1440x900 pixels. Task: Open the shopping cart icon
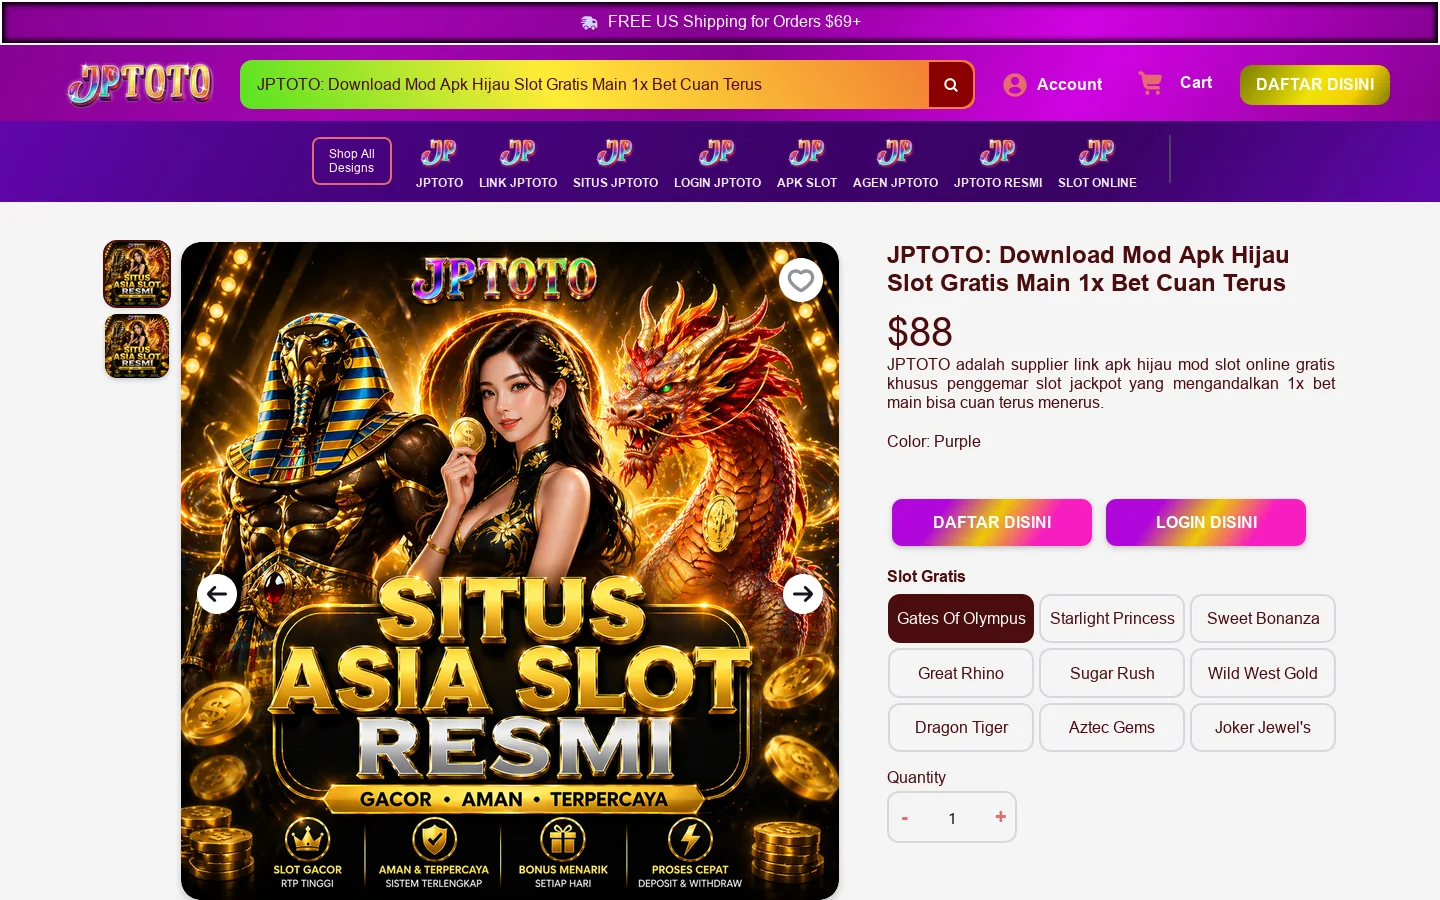pyautogui.click(x=1150, y=83)
